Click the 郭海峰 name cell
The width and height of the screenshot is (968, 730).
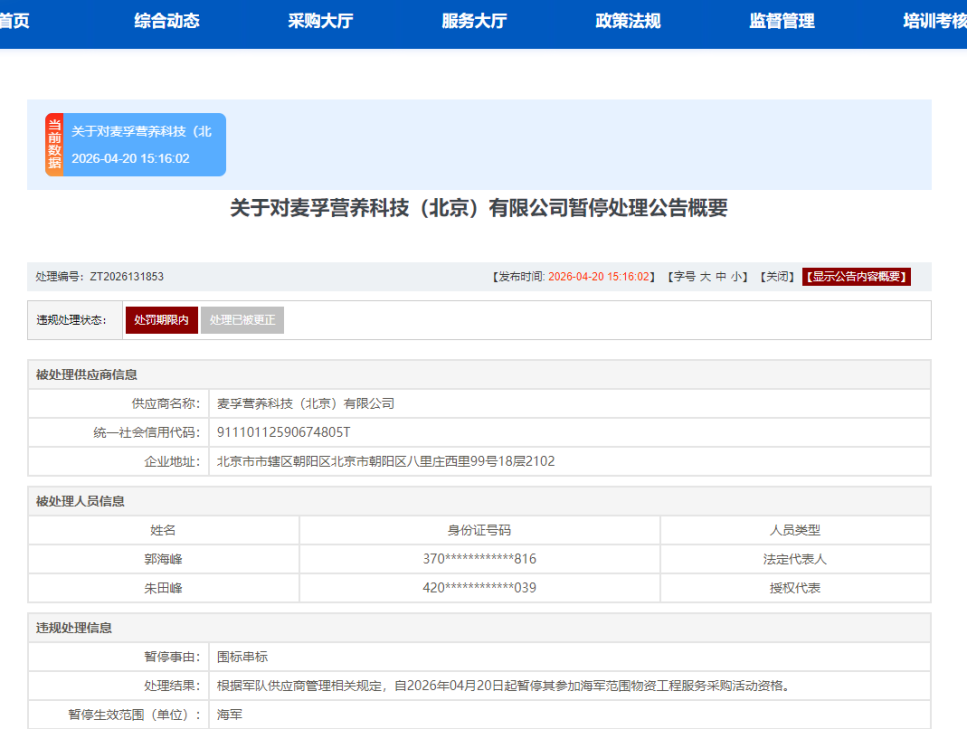click(163, 559)
